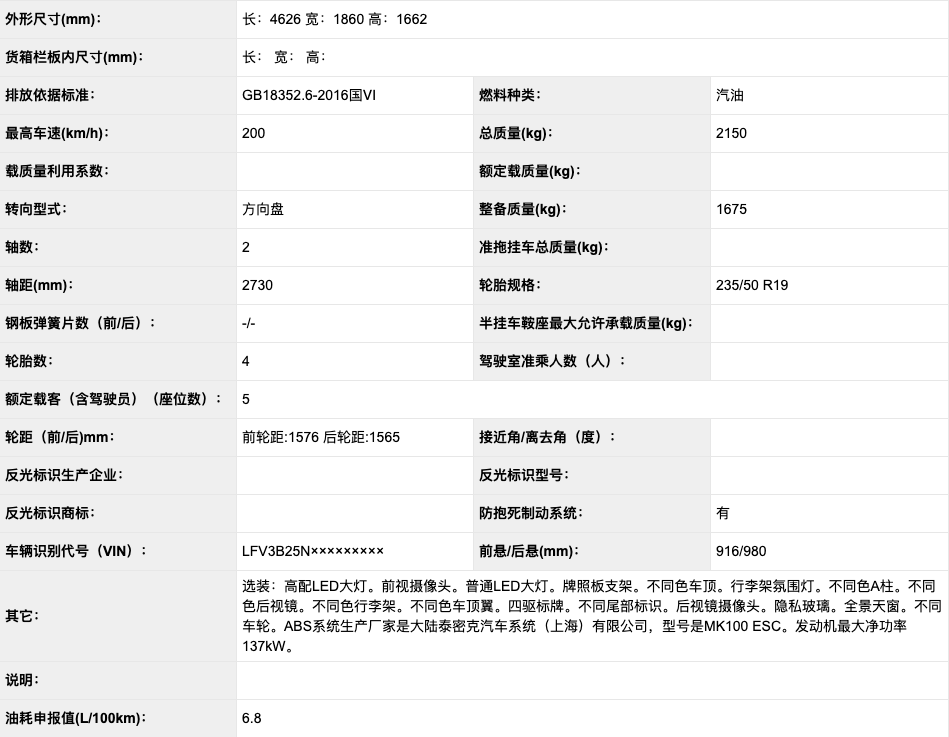Select the 轮胎数 value 4

245,361
